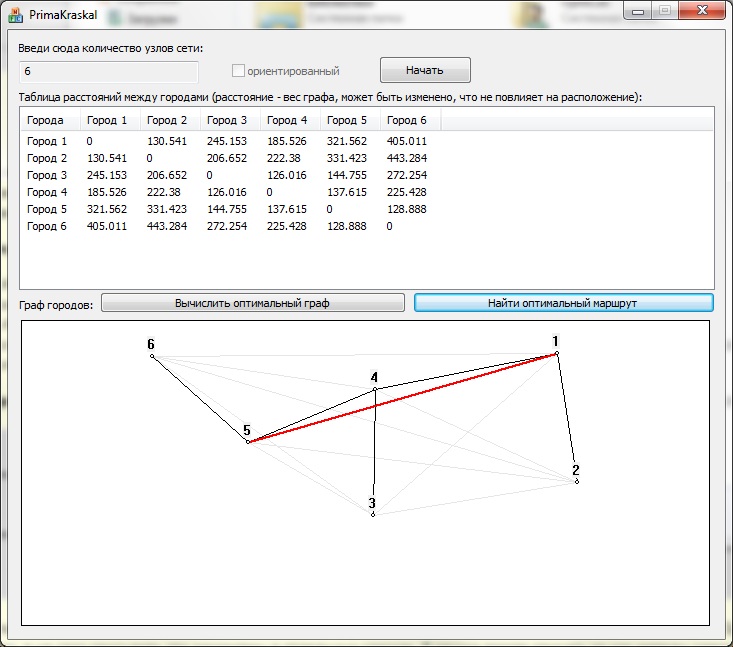Click cell 225.428 in Город 6 row
733x647 pixels.
coord(287,226)
